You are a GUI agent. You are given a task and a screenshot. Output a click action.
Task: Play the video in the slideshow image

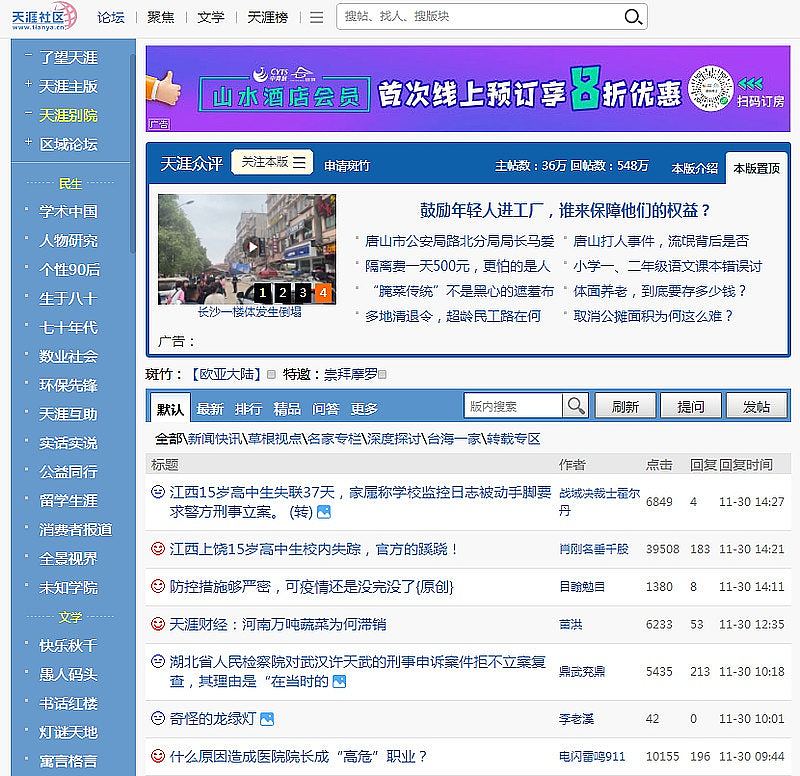[251, 247]
